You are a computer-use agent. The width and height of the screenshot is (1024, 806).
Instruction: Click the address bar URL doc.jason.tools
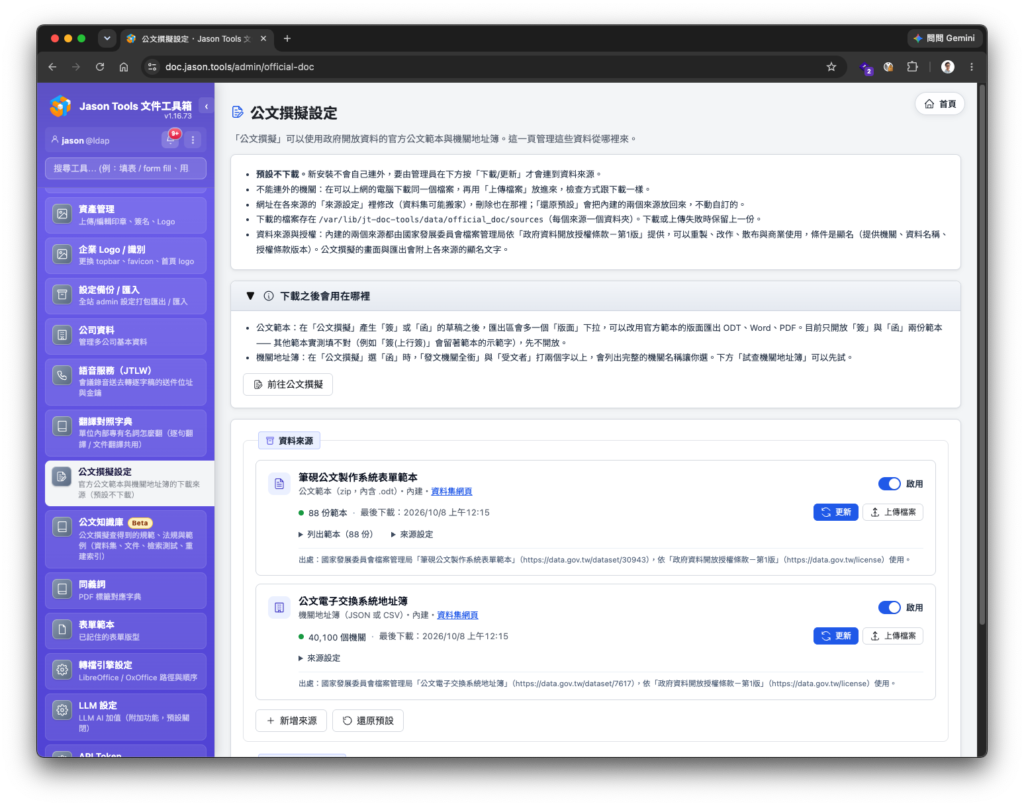(240, 67)
